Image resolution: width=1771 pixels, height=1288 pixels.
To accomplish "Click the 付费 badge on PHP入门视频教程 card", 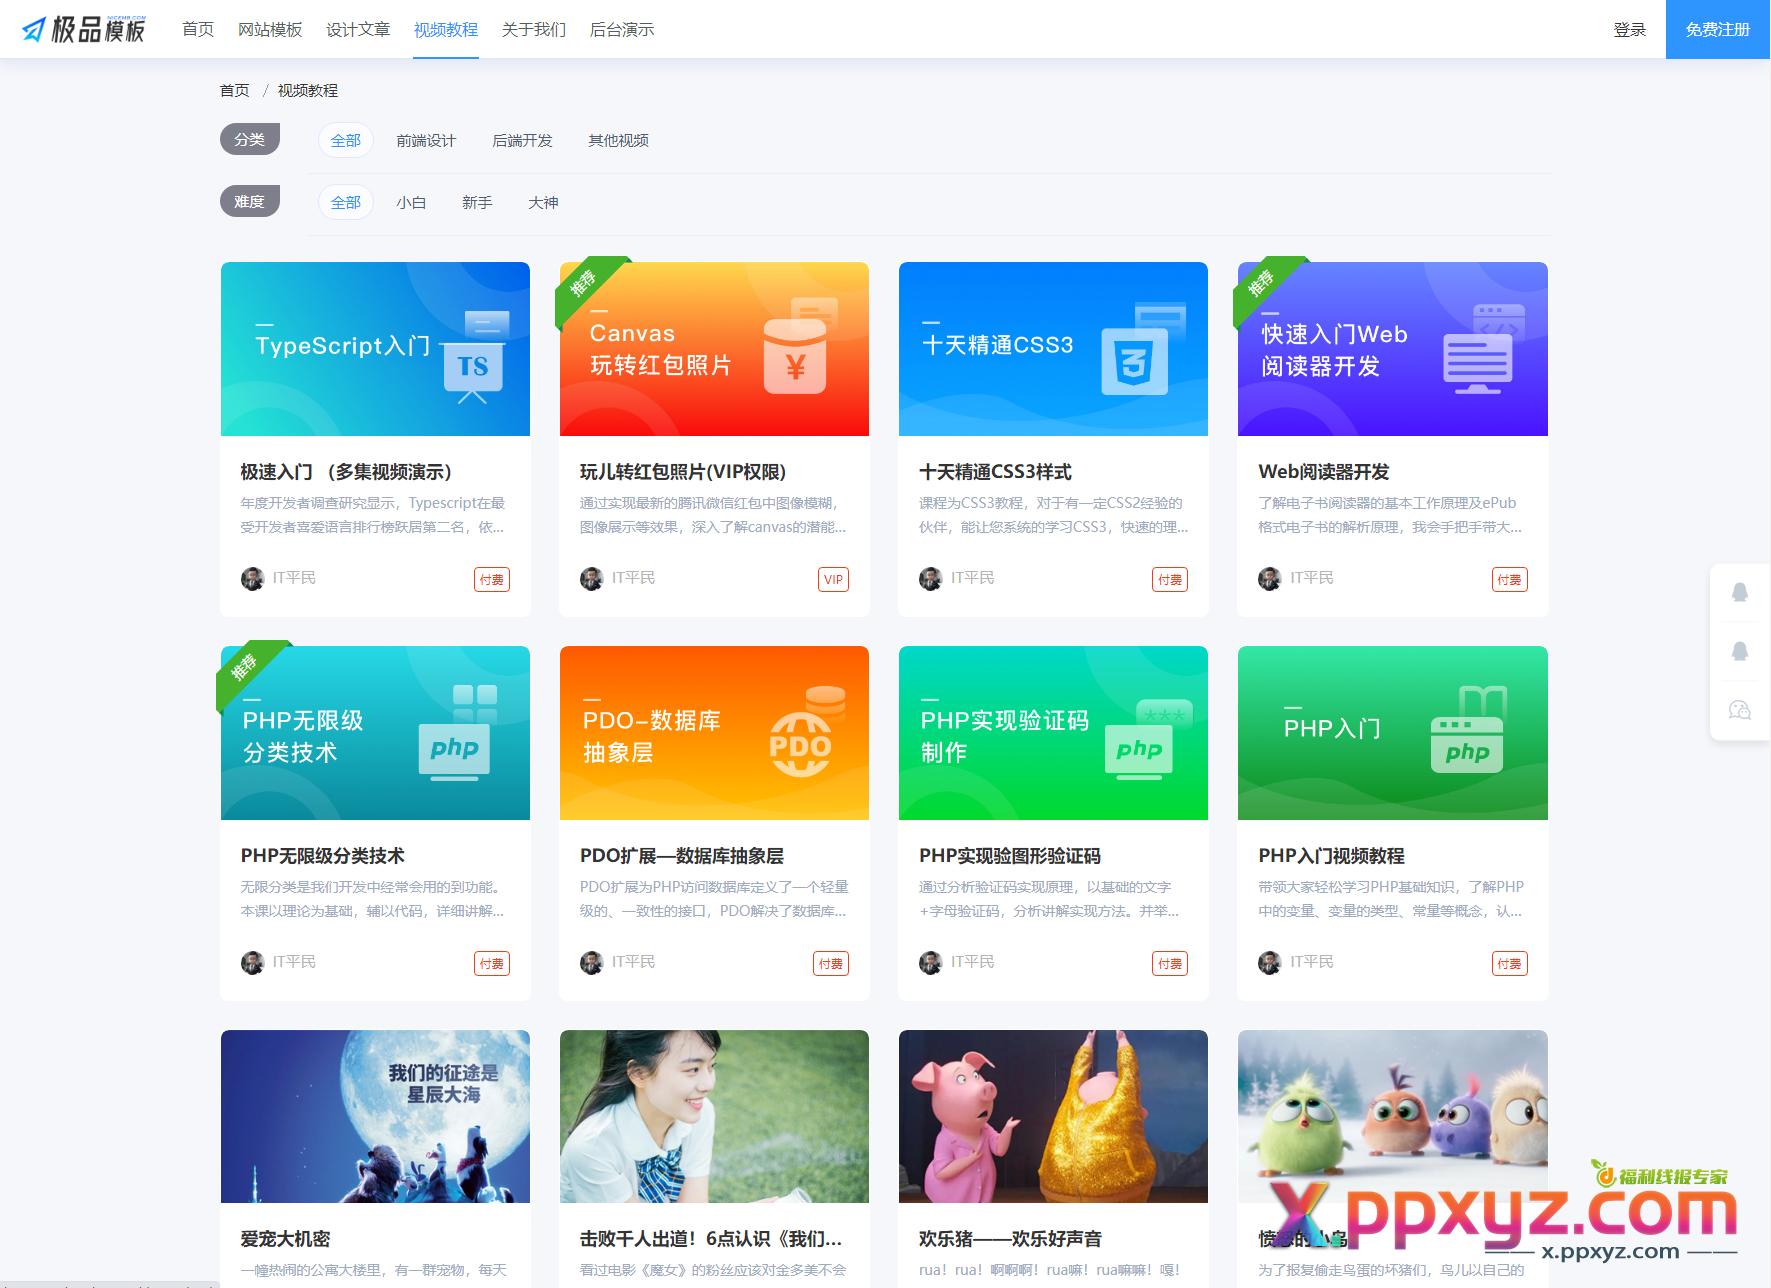I will [1509, 964].
